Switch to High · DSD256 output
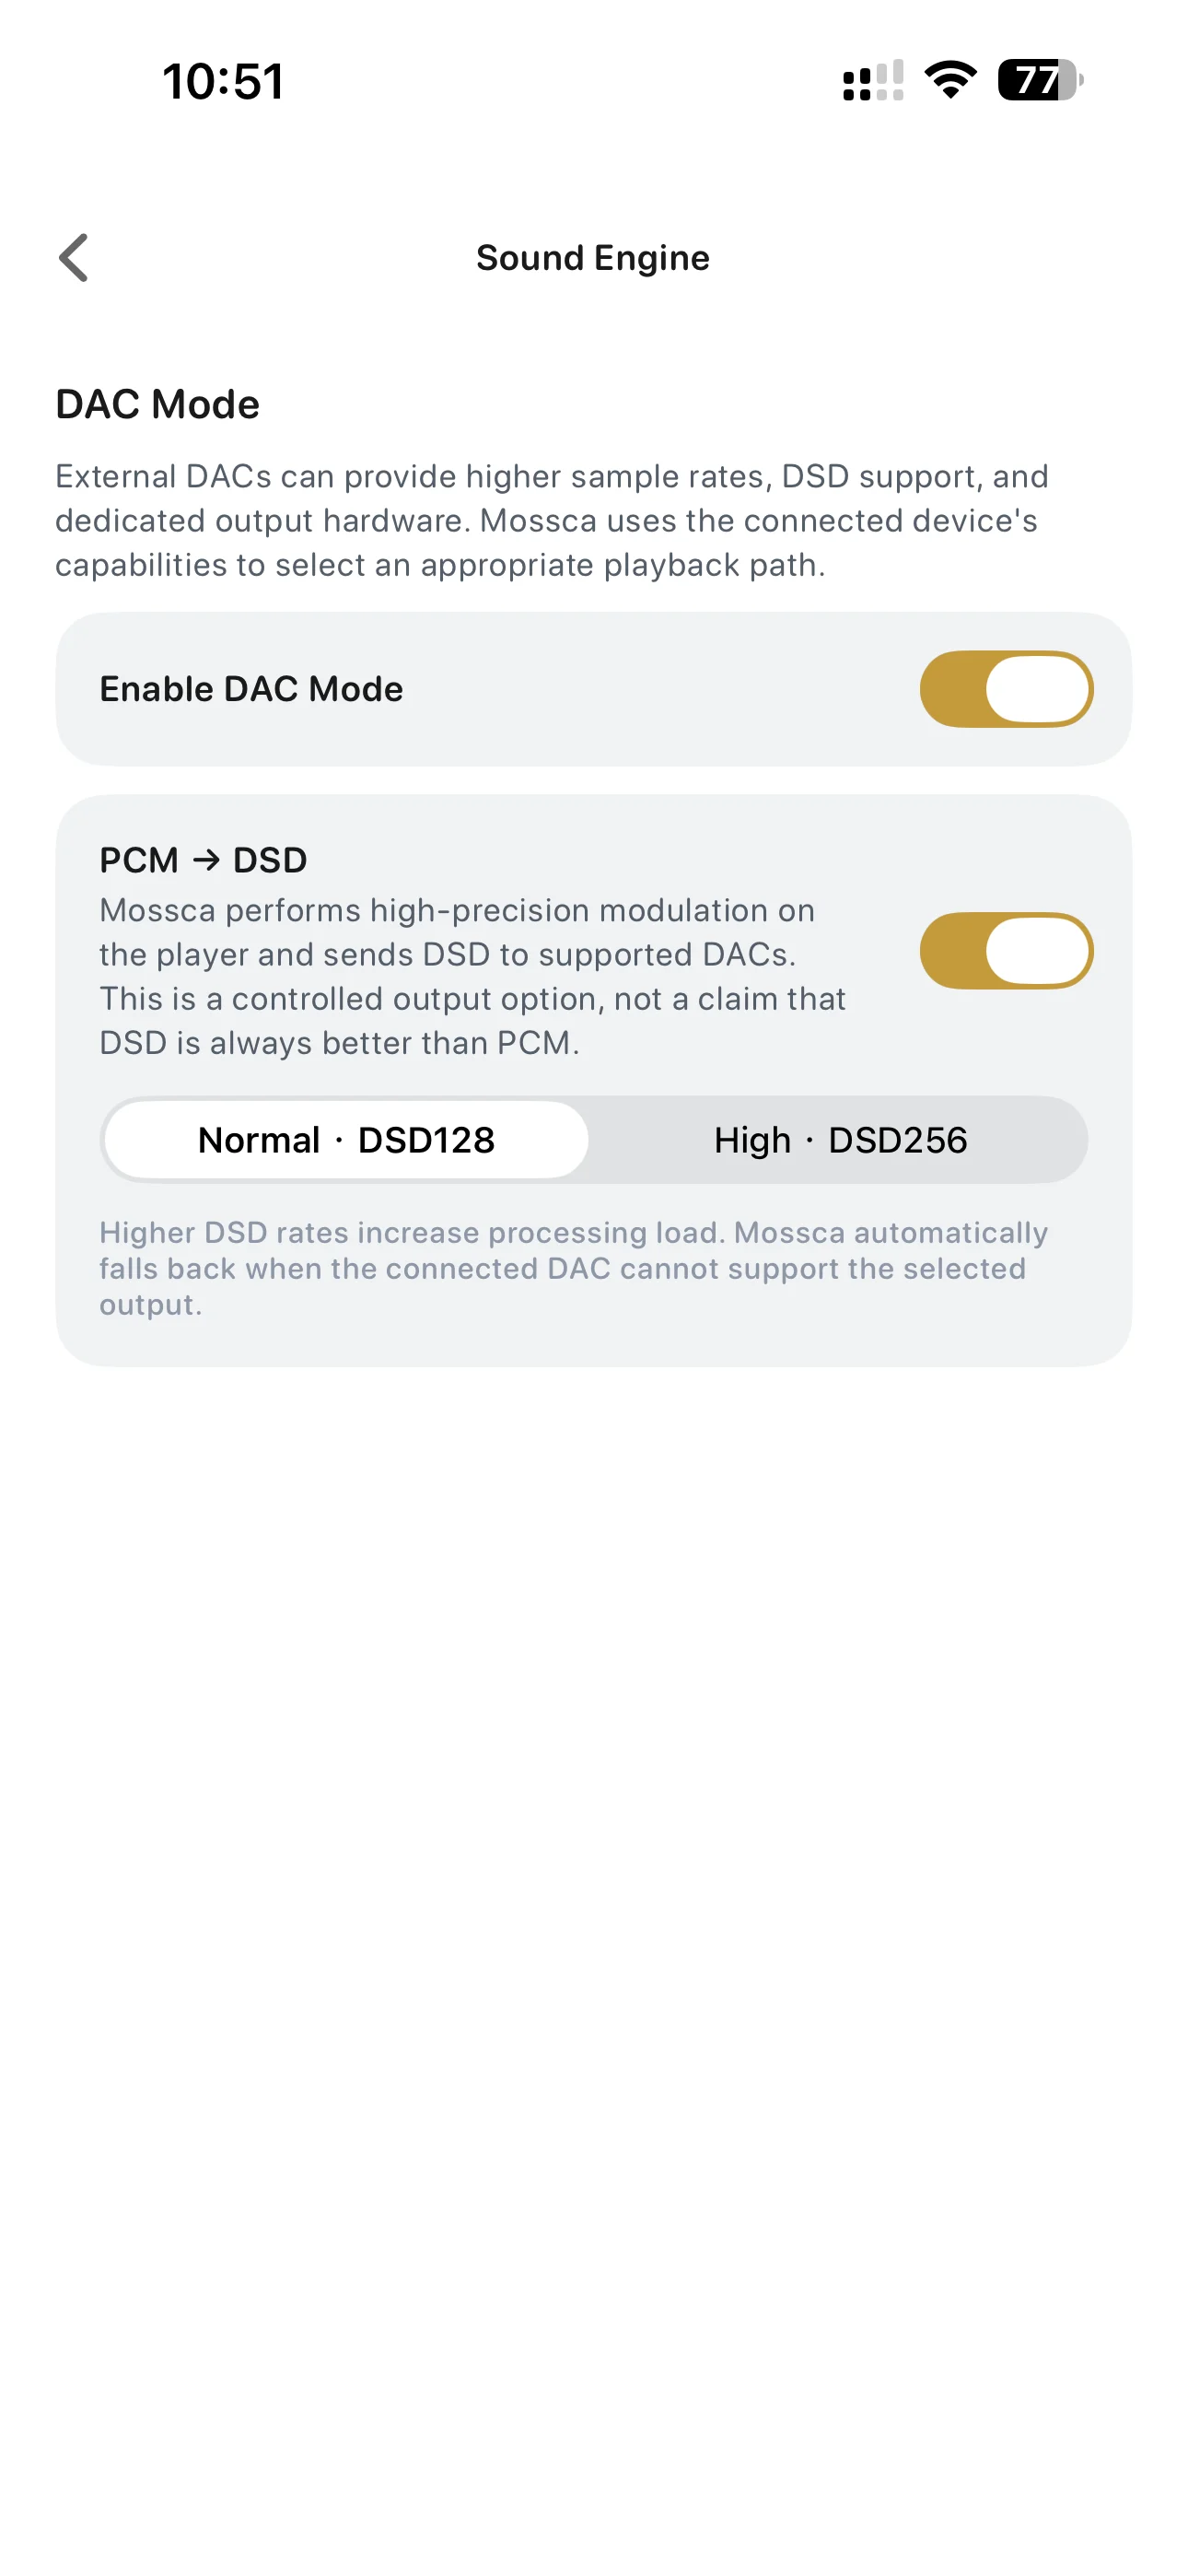The image size is (1188, 2576). (840, 1140)
